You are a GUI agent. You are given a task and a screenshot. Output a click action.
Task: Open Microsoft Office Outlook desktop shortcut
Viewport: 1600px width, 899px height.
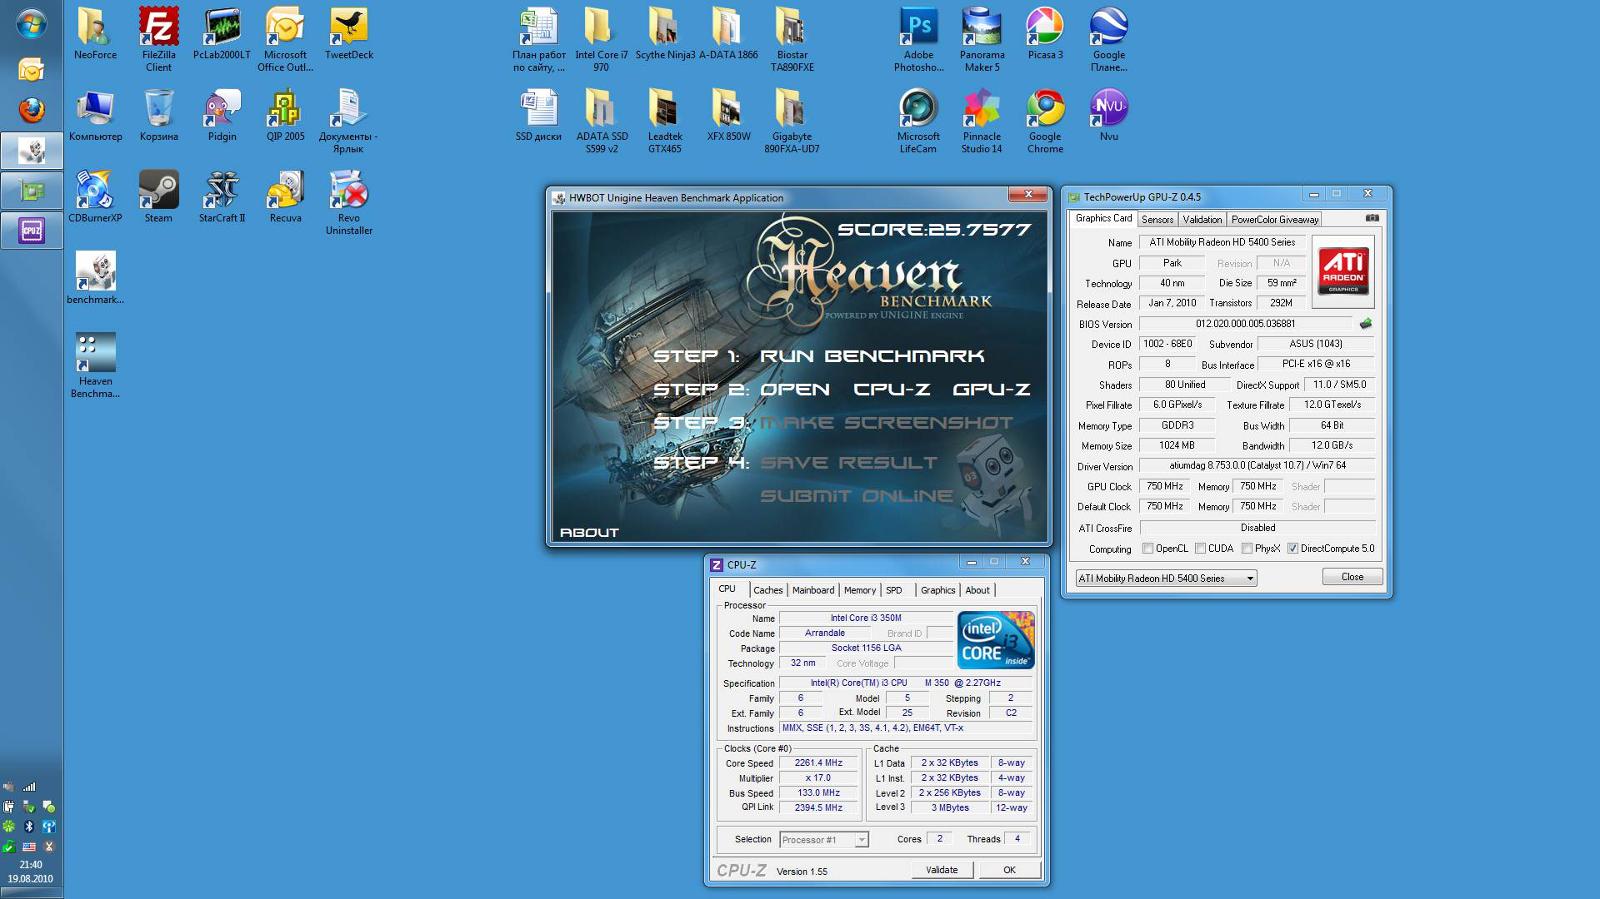pos(285,39)
